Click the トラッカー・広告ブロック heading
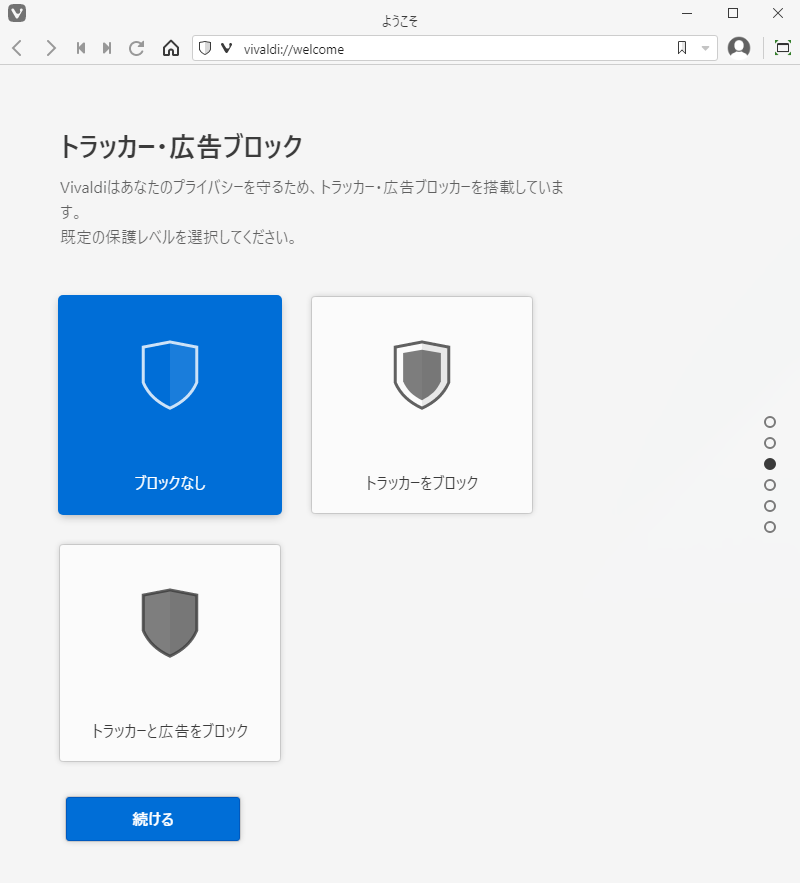800x883 pixels. click(181, 146)
